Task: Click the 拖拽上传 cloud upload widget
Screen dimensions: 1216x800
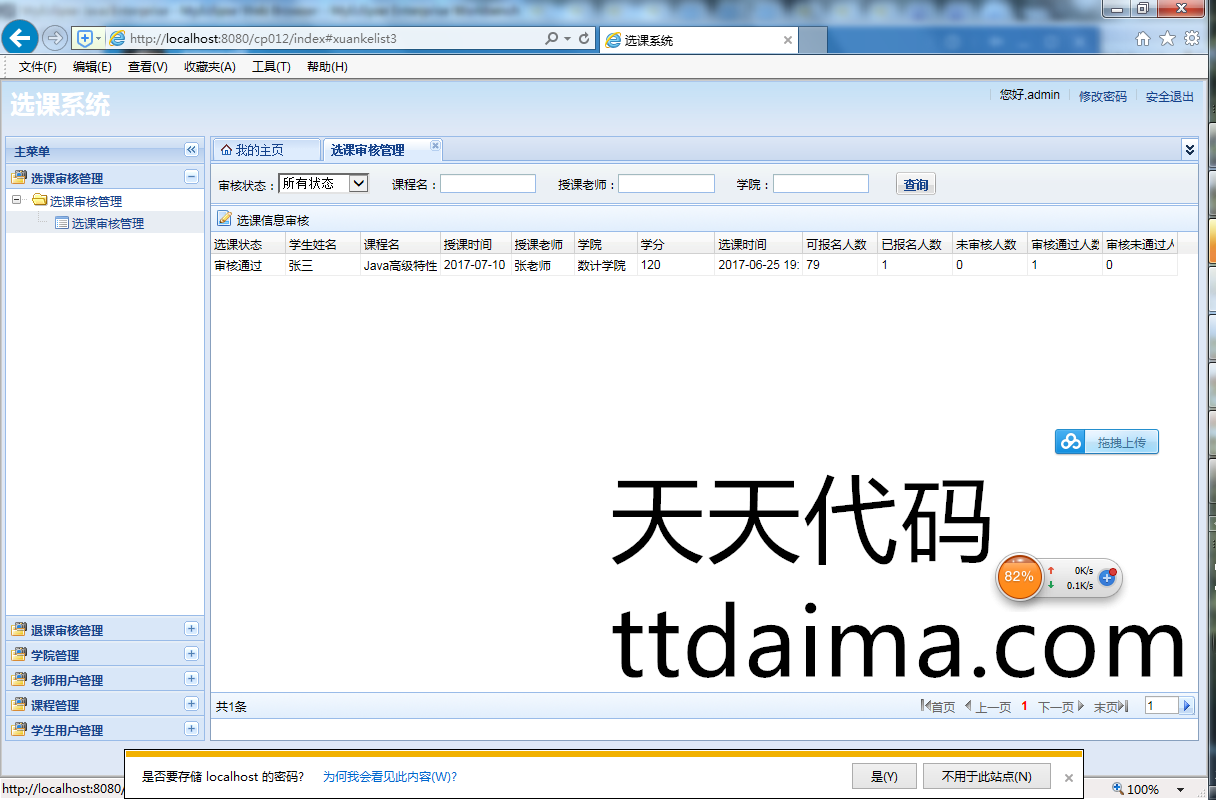Action: pos(1107,442)
